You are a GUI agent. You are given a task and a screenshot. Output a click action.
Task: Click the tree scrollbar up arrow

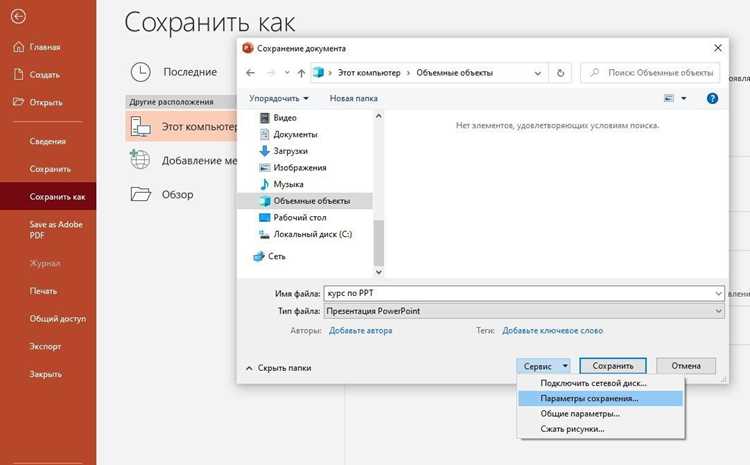coord(379,116)
